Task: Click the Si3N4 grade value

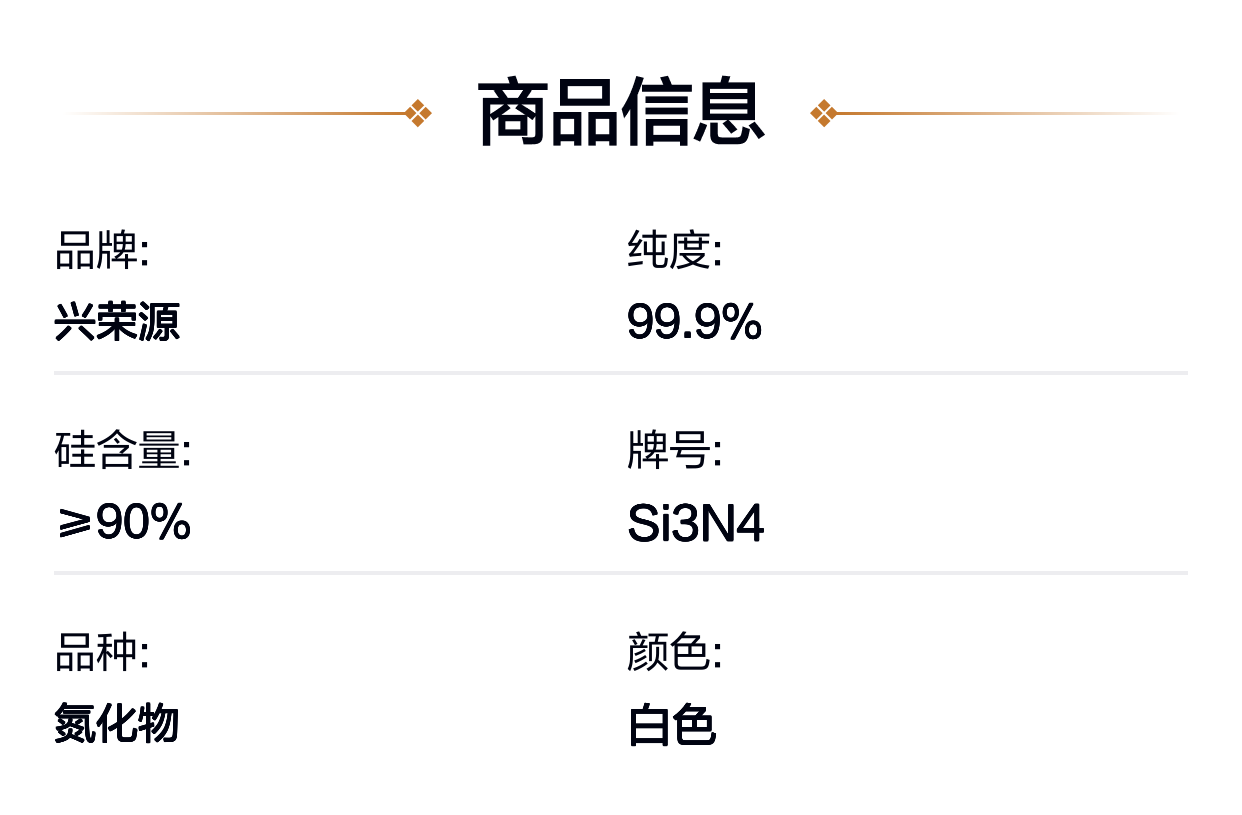Action: coord(696,524)
